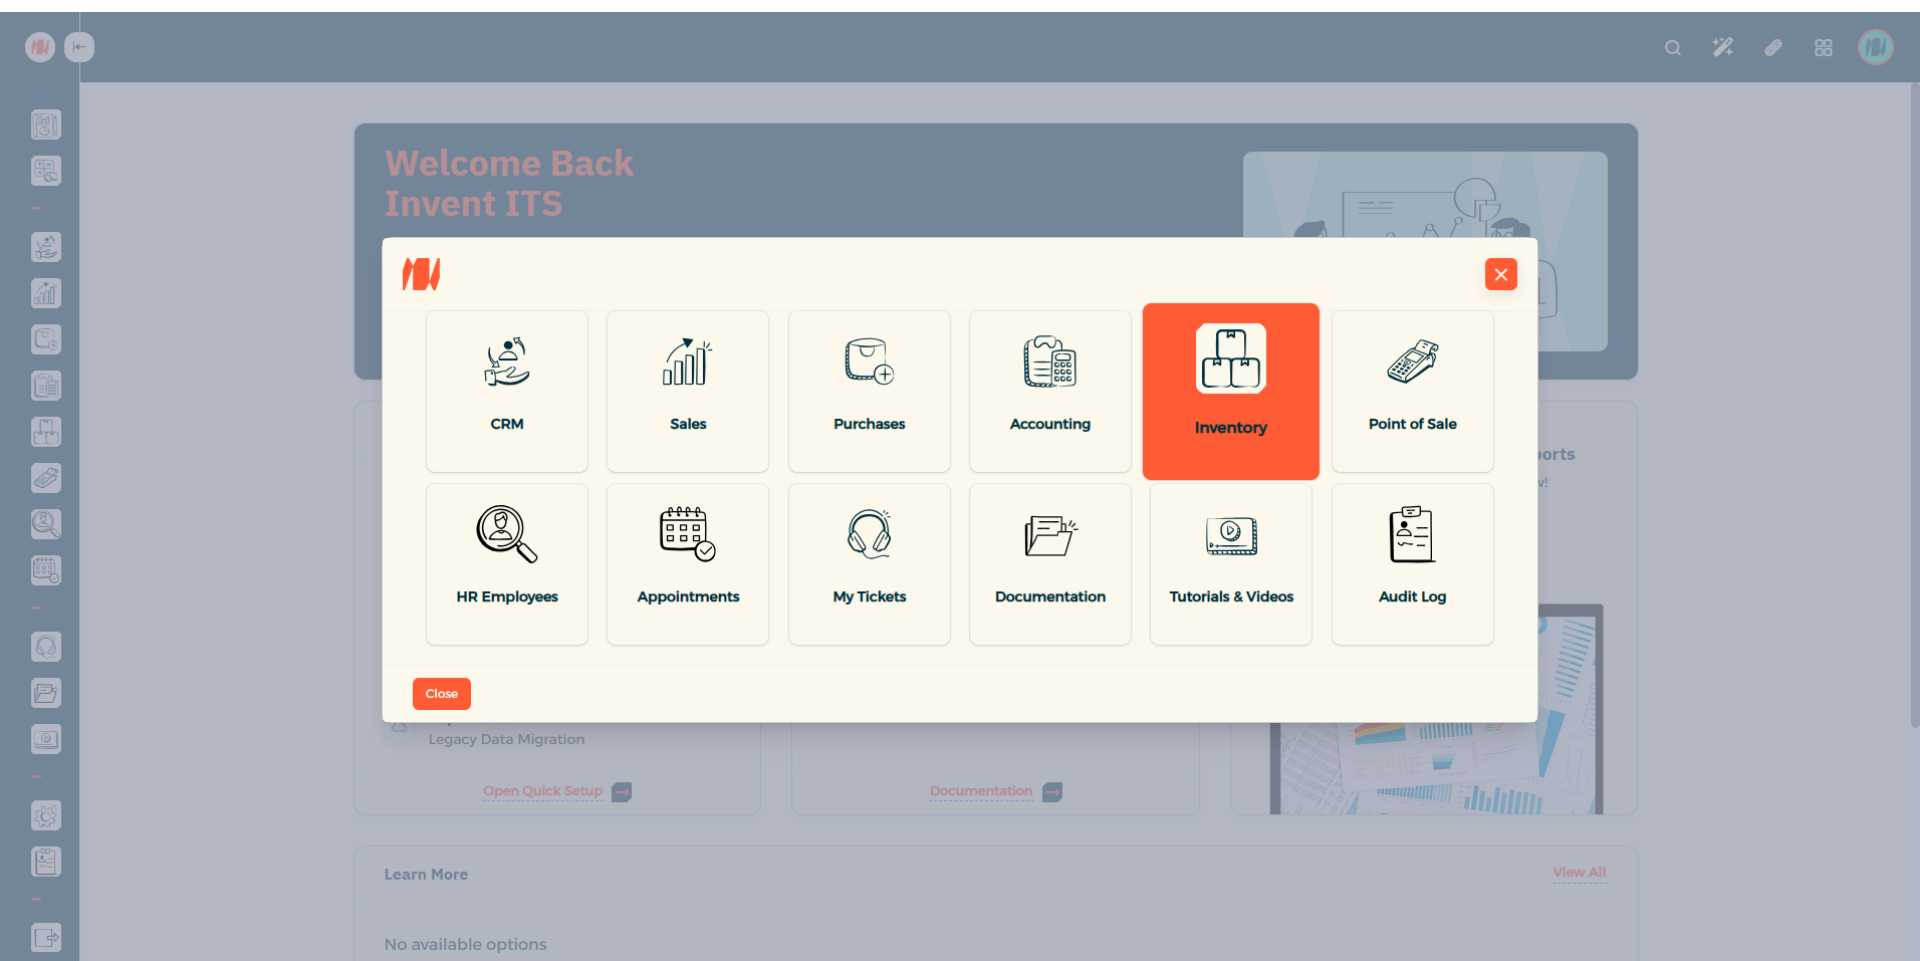The width and height of the screenshot is (1920, 961).
Task: Open the CRM module tile
Action: point(507,391)
